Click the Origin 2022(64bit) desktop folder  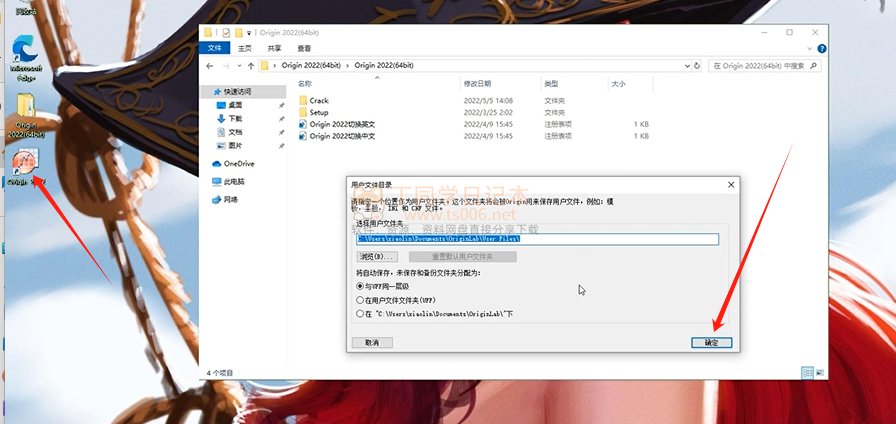pyautogui.click(x=26, y=115)
